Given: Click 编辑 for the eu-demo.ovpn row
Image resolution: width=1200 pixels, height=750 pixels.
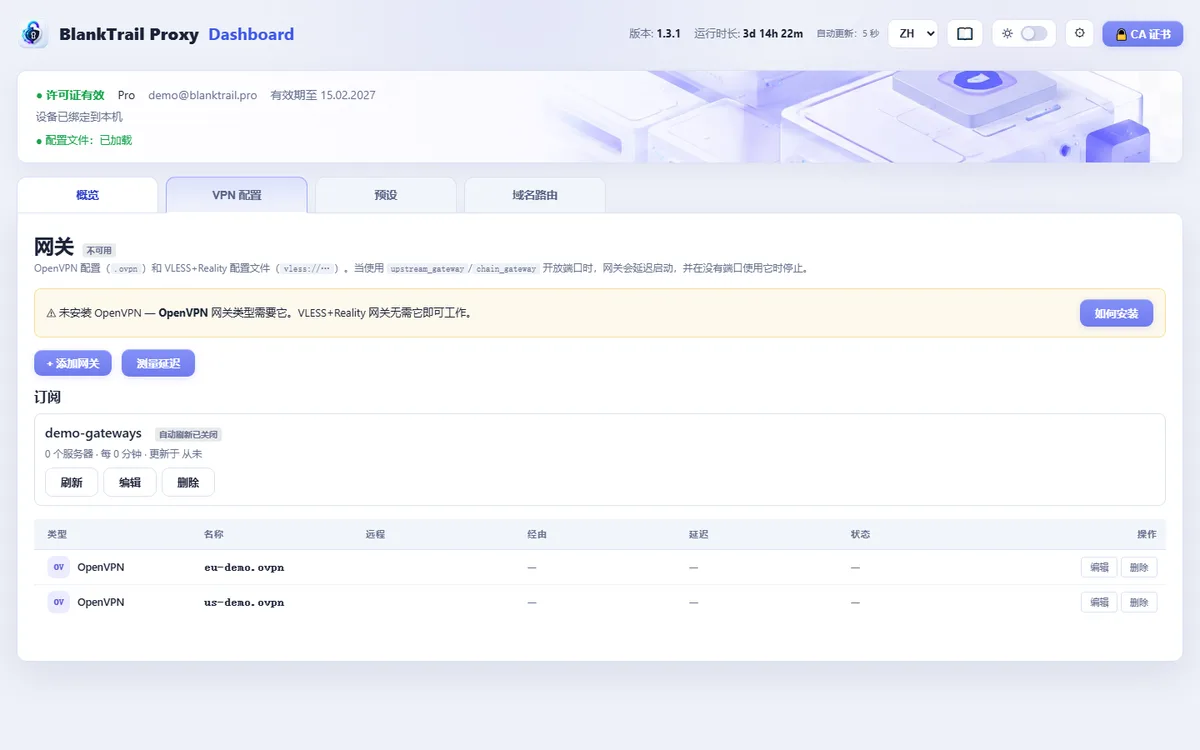Looking at the screenshot, I should pyautogui.click(x=1099, y=567).
